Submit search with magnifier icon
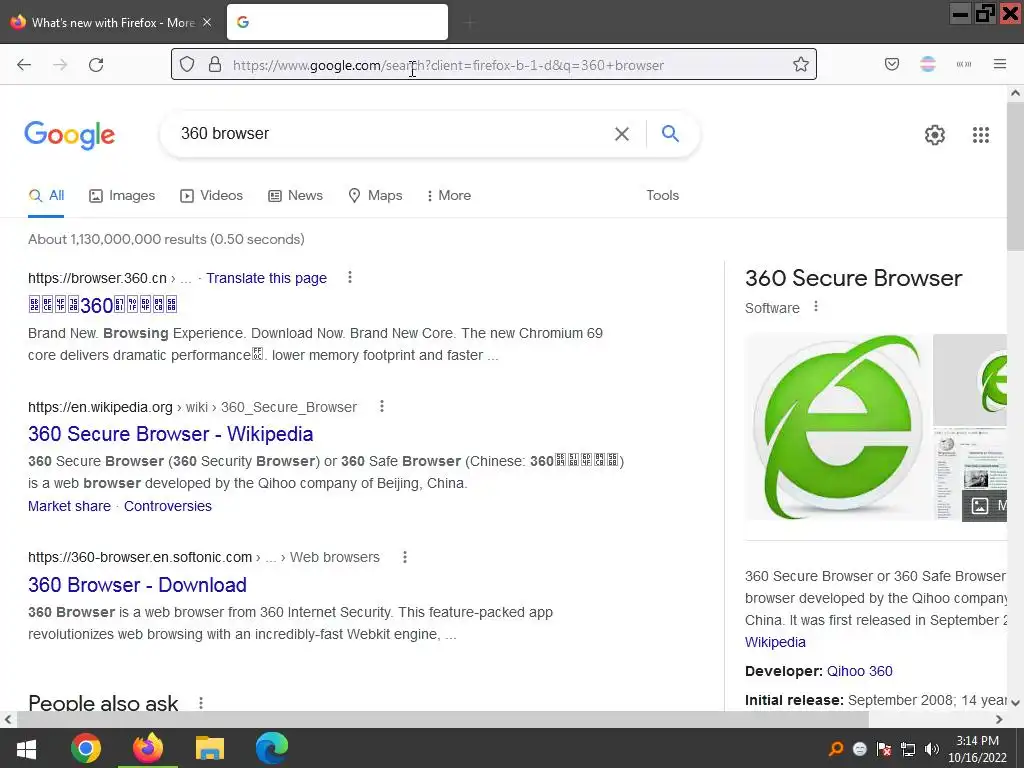The width and height of the screenshot is (1024, 768). tap(670, 134)
